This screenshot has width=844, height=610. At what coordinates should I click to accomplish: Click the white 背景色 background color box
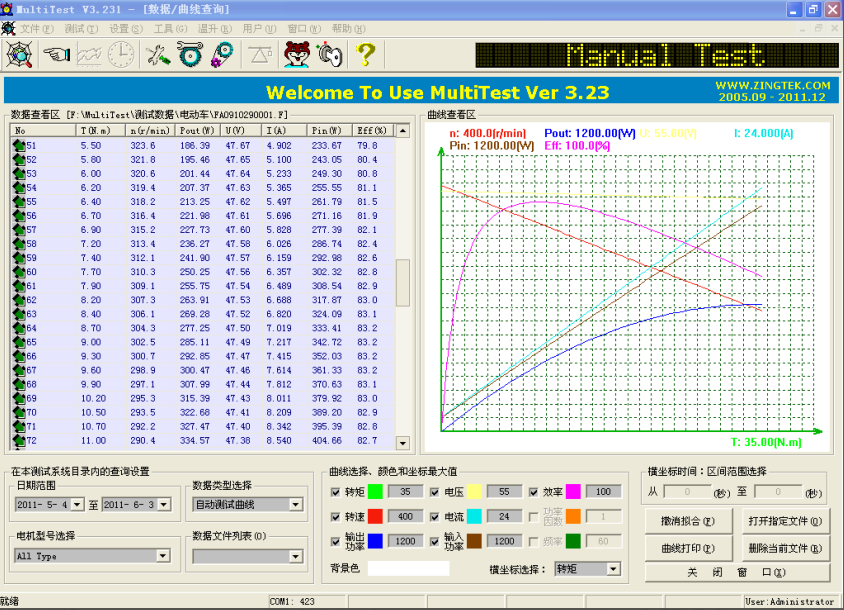408,568
